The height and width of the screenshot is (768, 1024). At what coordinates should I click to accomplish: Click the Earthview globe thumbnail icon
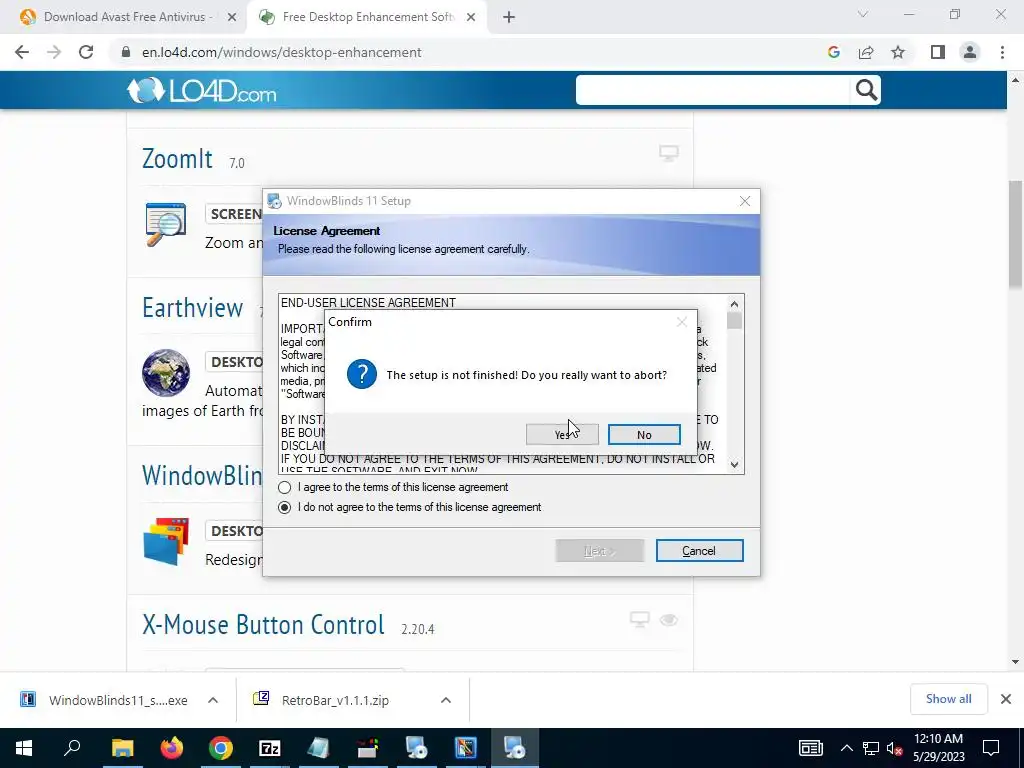pyautogui.click(x=166, y=373)
